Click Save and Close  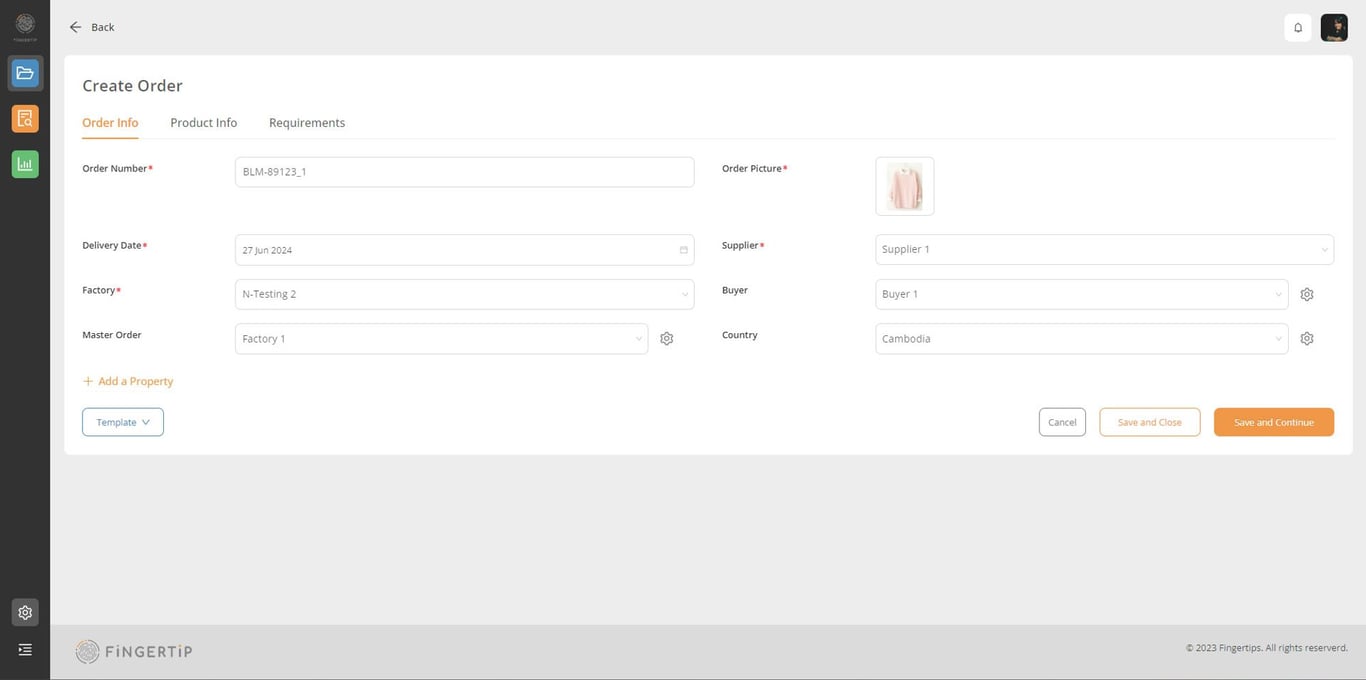tap(1150, 422)
